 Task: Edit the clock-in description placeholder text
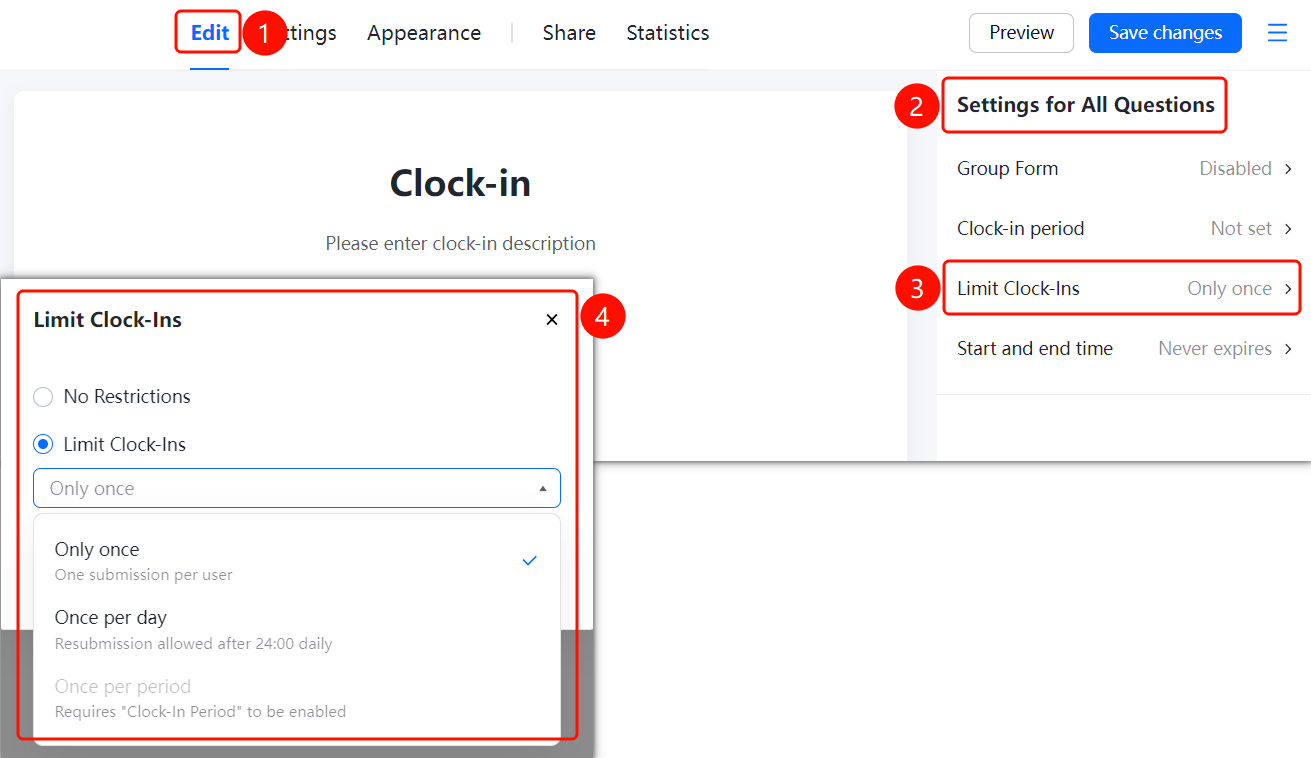coord(460,244)
